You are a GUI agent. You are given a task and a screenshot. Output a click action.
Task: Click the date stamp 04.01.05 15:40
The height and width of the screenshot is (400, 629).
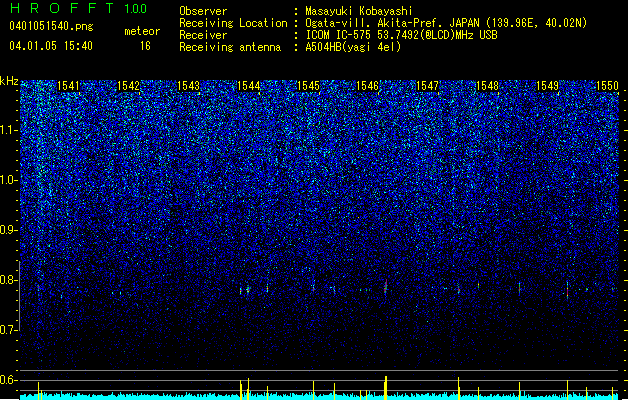click(51, 46)
